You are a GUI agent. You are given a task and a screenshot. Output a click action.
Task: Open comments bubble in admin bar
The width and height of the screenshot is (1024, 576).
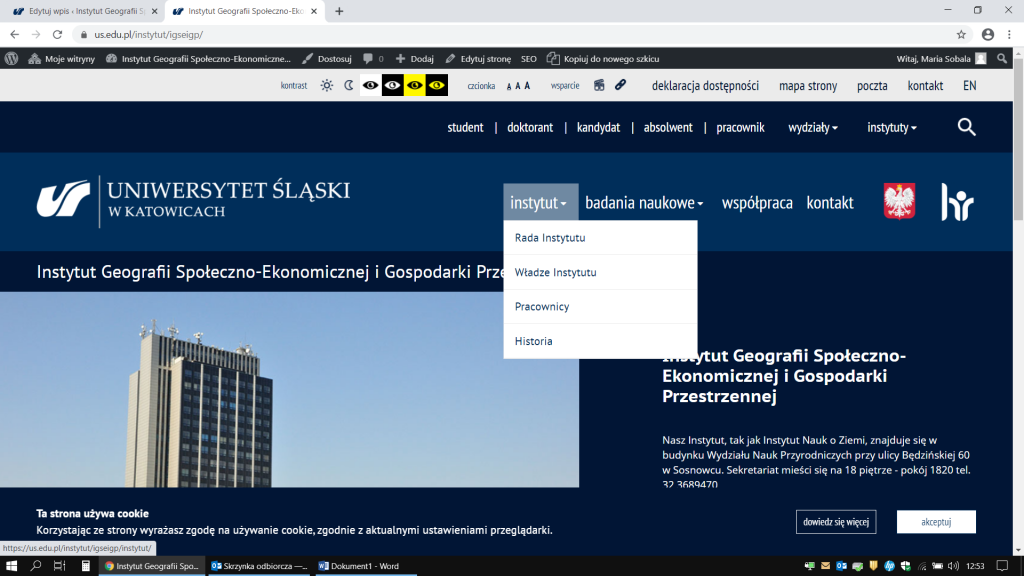coord(373,59)
